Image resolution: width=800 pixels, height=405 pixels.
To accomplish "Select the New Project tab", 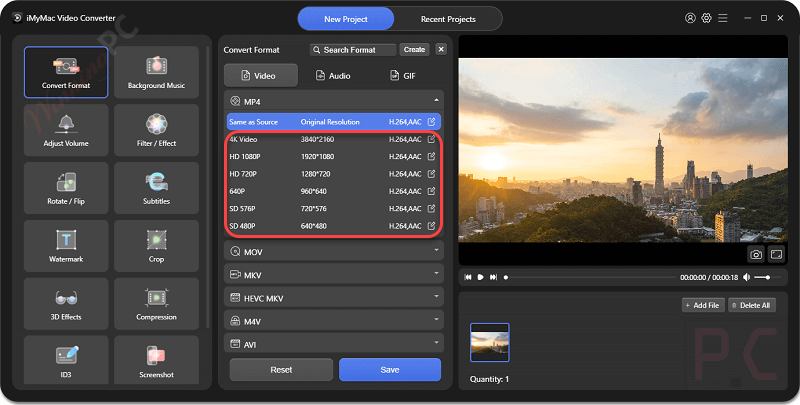I will click(346, 19).
